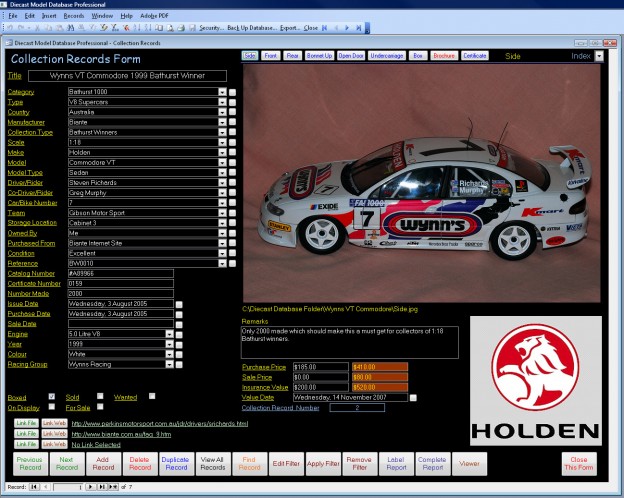Viewport: 624px width, 498px height.
Task: Open the Manufacturer dropdown list
Action: coord(222,122)
